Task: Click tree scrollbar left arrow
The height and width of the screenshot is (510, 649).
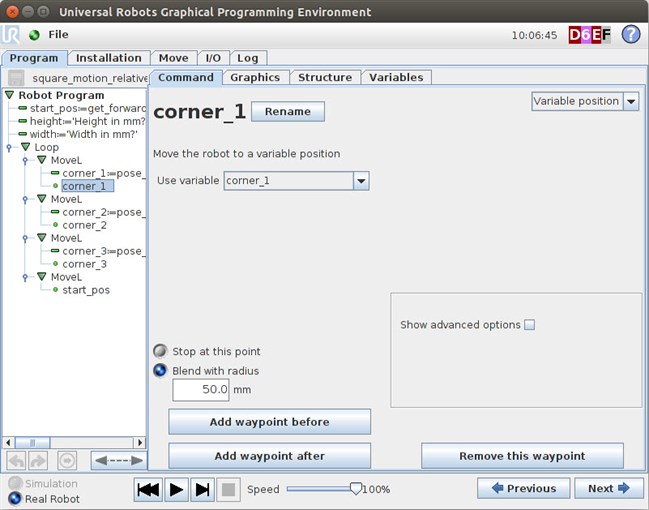Action: click(x=8, y=443)
